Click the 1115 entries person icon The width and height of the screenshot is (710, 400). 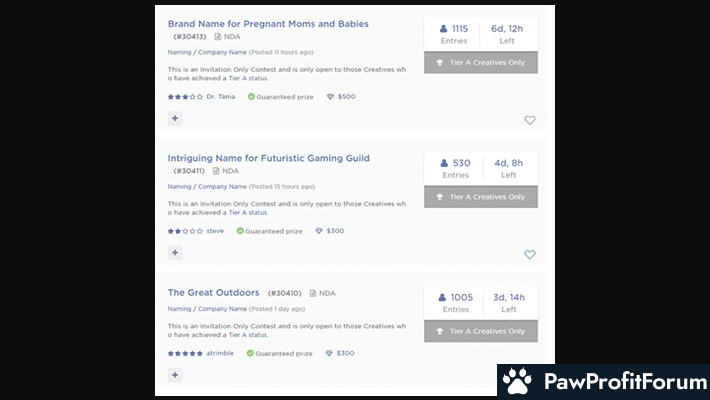(444, 29)
